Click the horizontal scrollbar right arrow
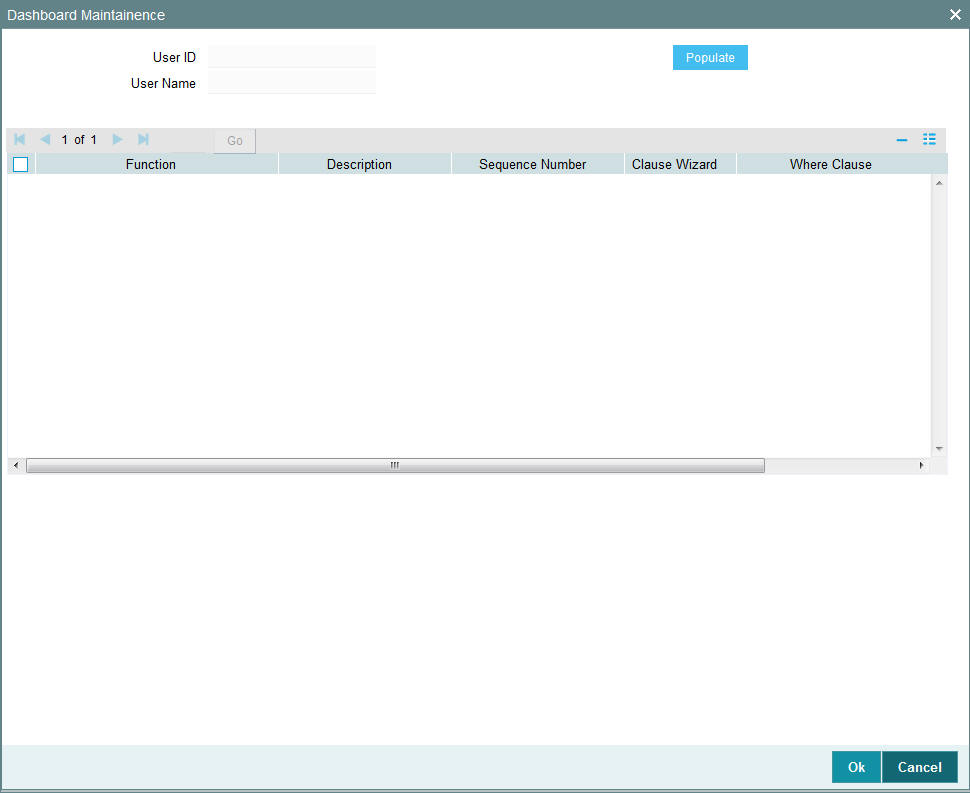 tap(922, 465)
